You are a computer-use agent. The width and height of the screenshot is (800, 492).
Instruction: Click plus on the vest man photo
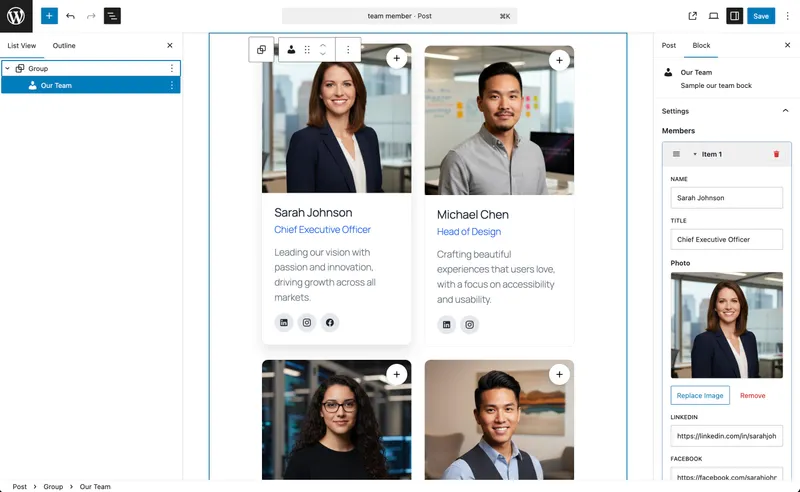click(559, 375)
